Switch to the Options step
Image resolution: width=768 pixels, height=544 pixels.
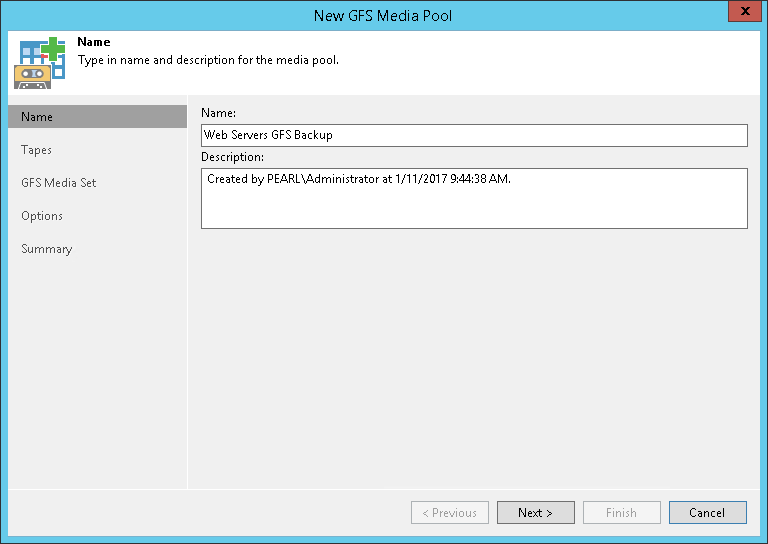(42, 216)
